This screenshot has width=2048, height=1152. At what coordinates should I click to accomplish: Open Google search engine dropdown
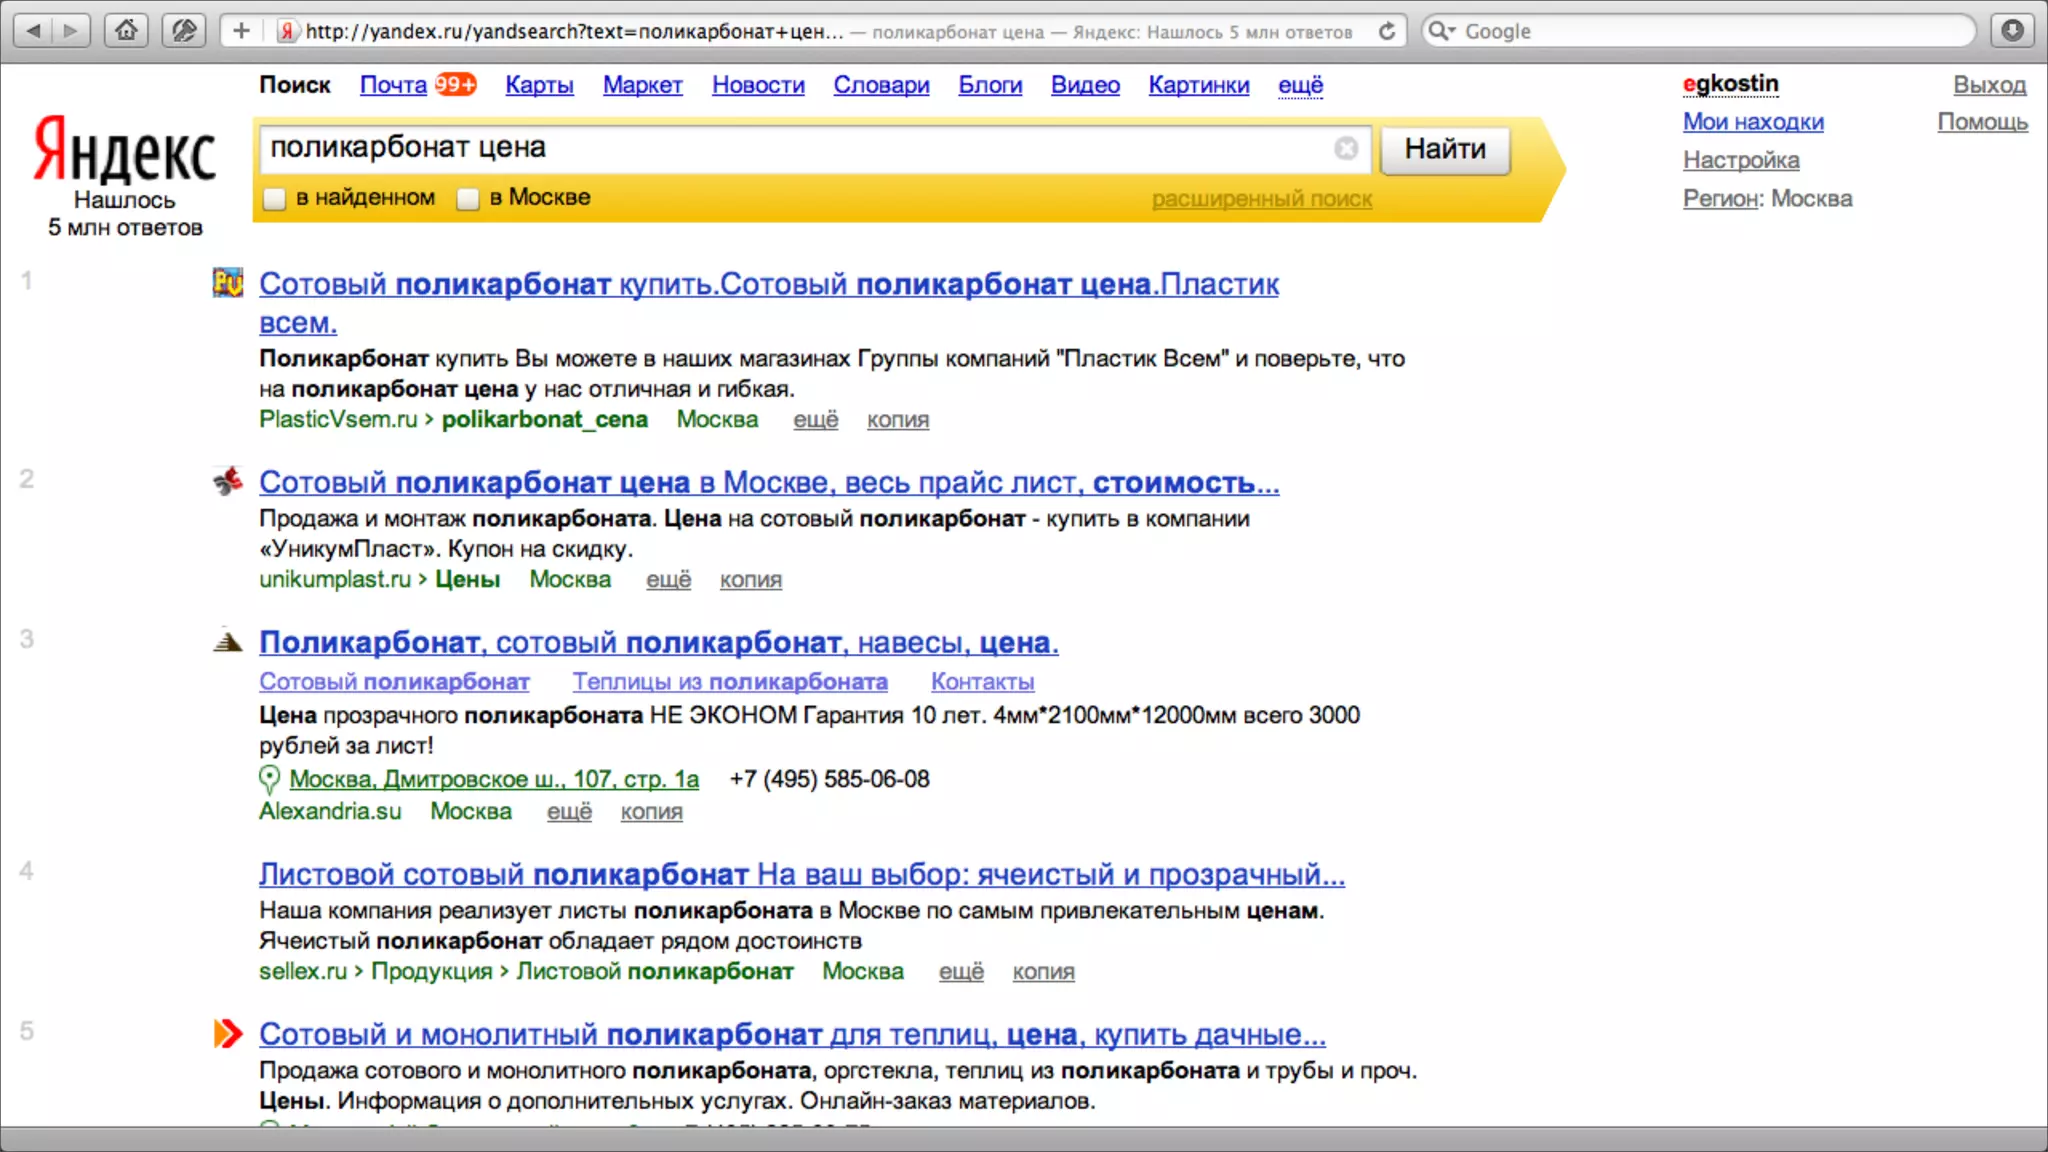pos(1442,31)
